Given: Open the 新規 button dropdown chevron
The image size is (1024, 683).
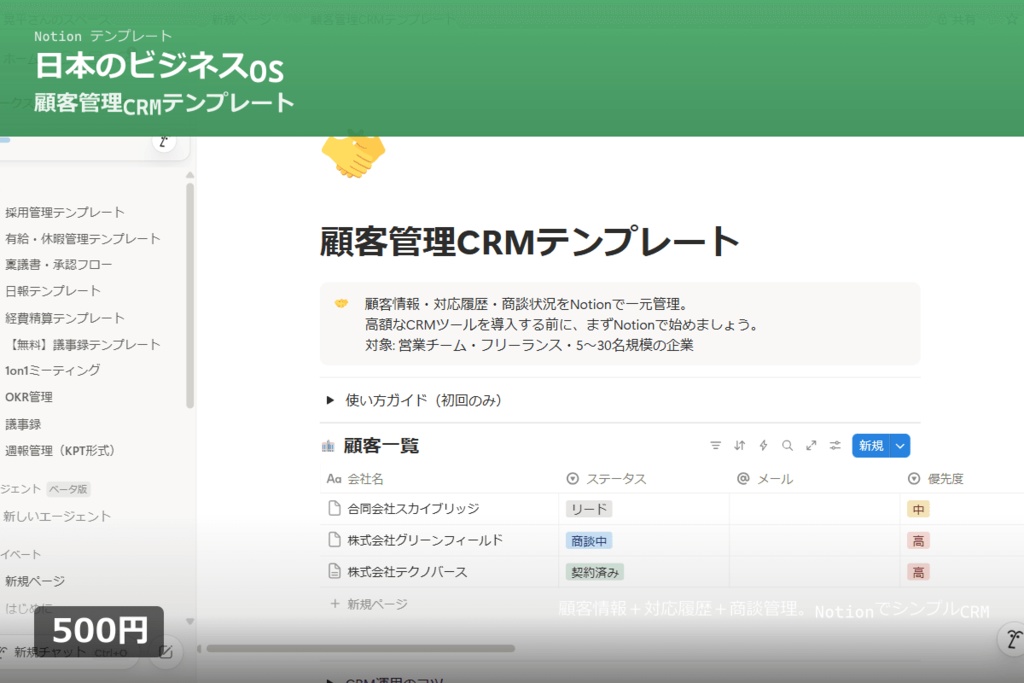Looking at the screenshot, I should click(901, 445).
